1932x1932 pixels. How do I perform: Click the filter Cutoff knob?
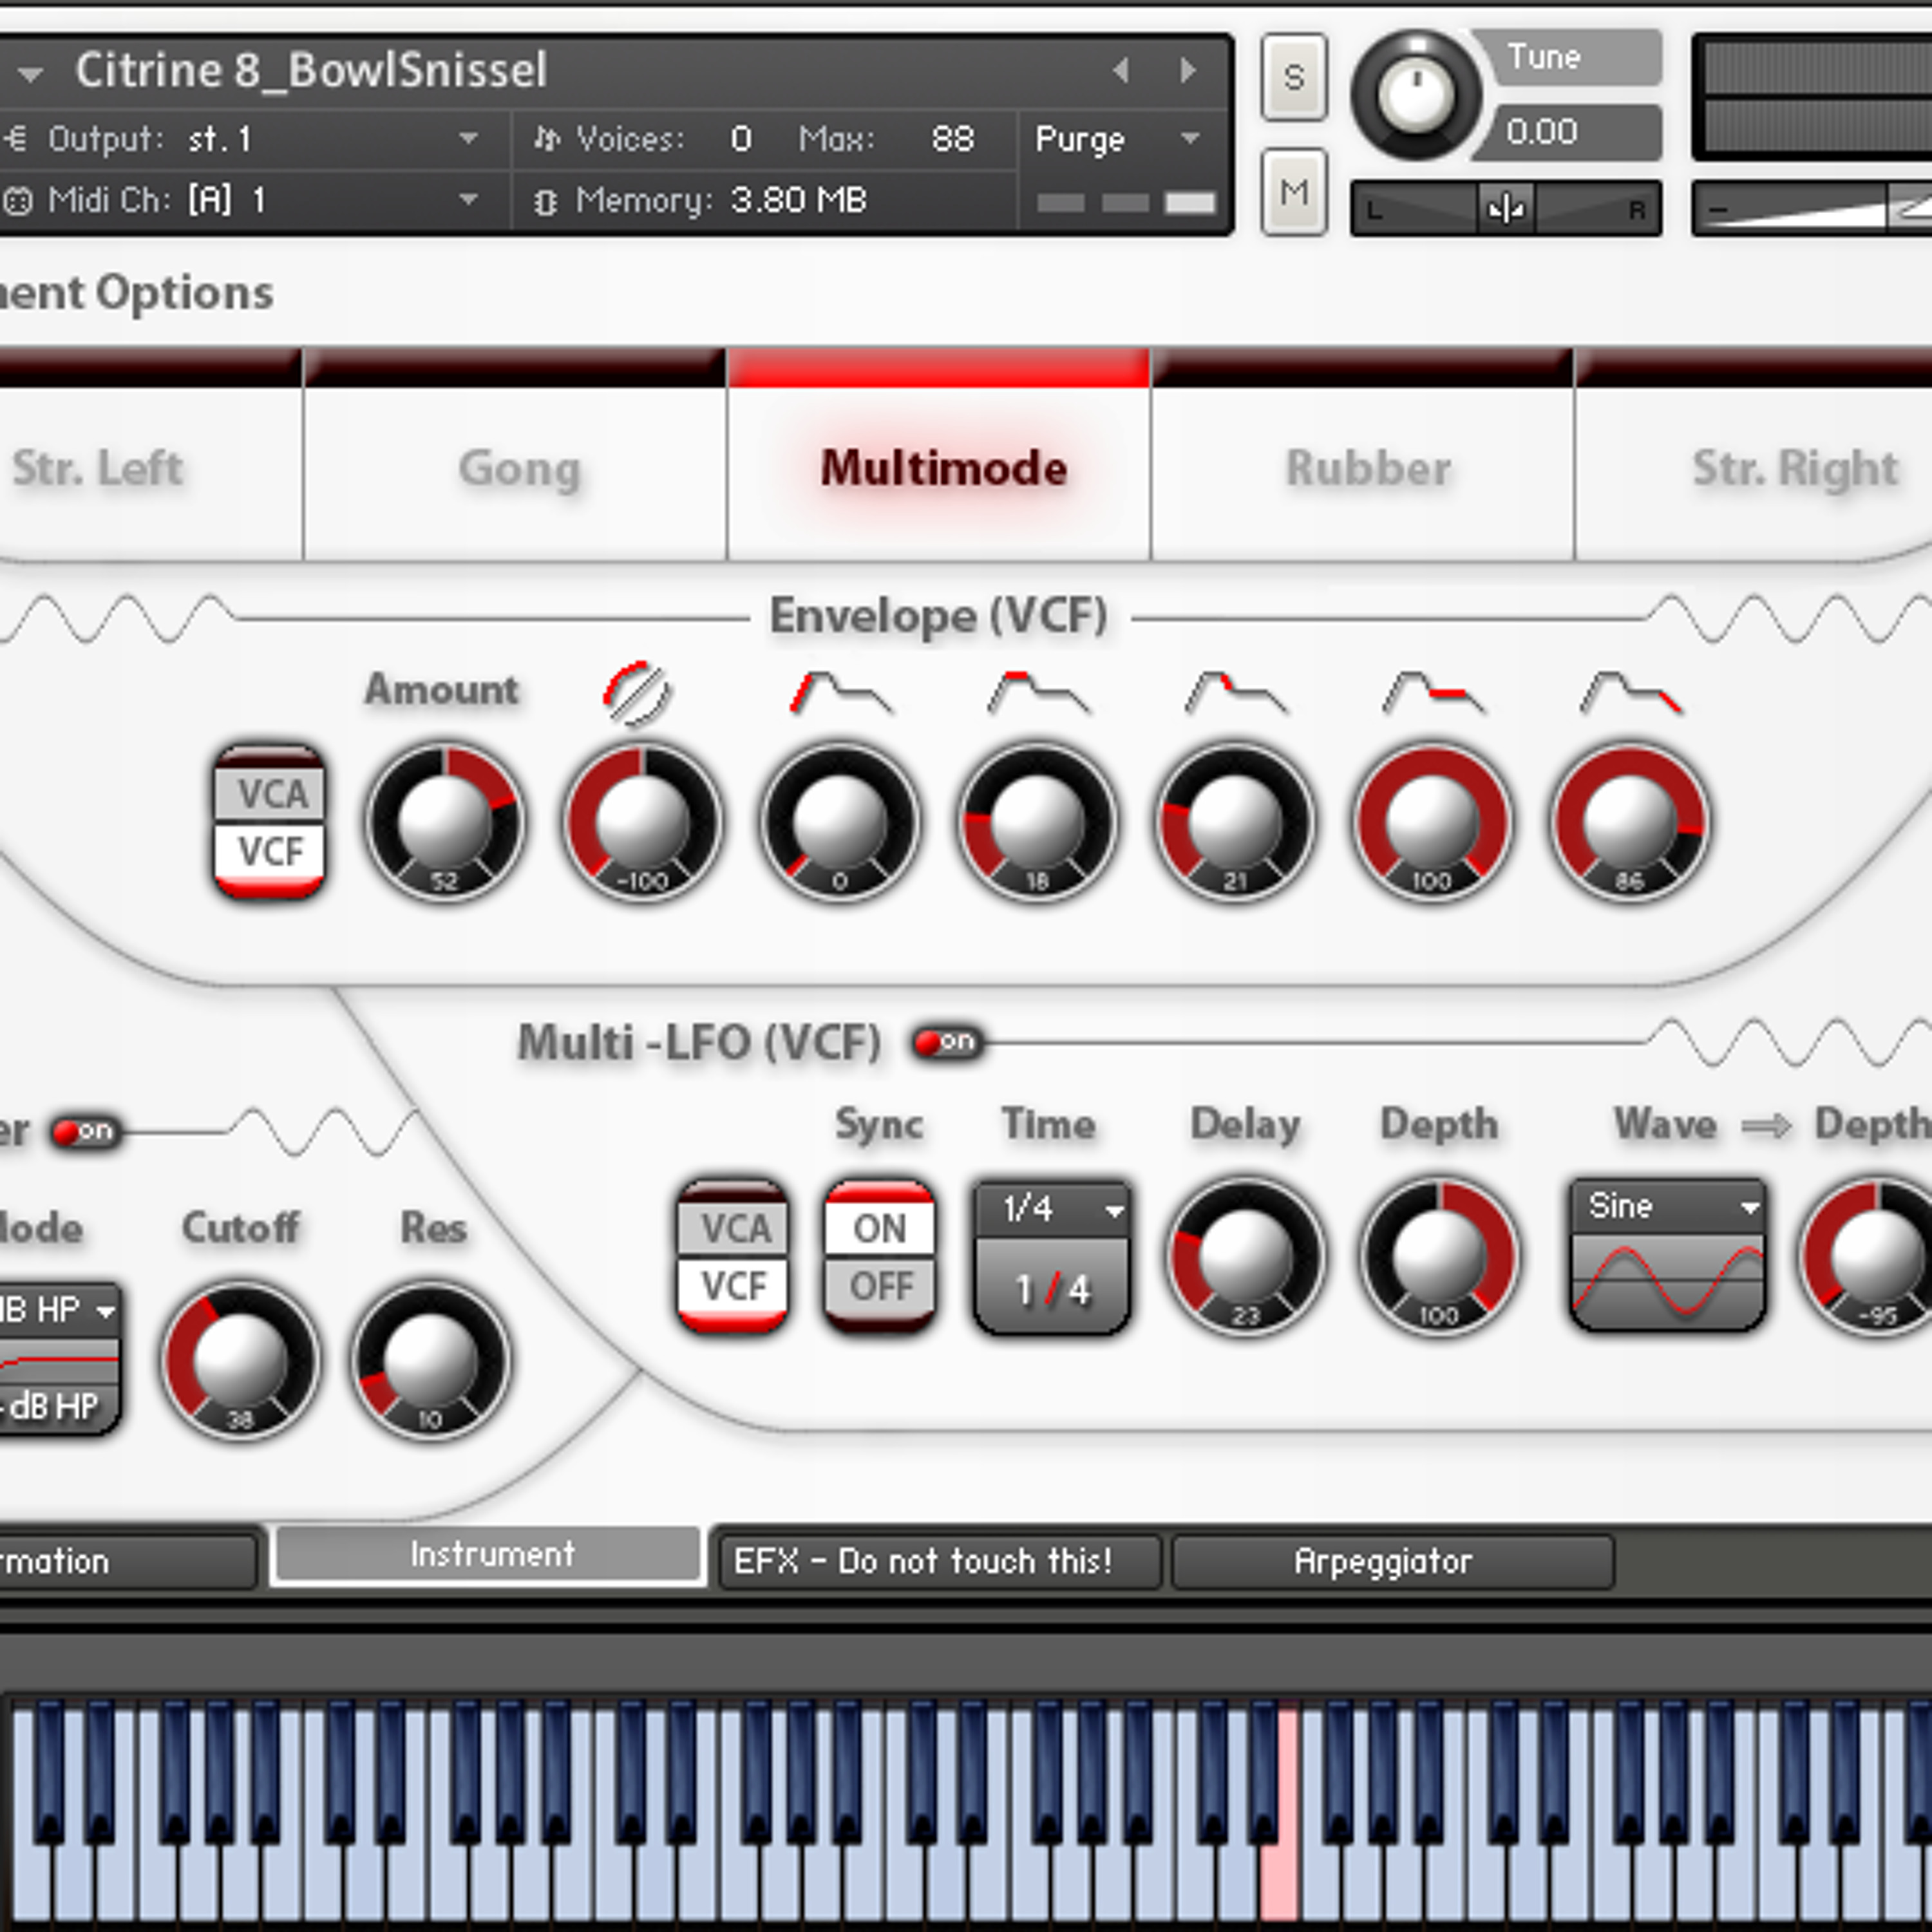click(x=241, y=1360)
